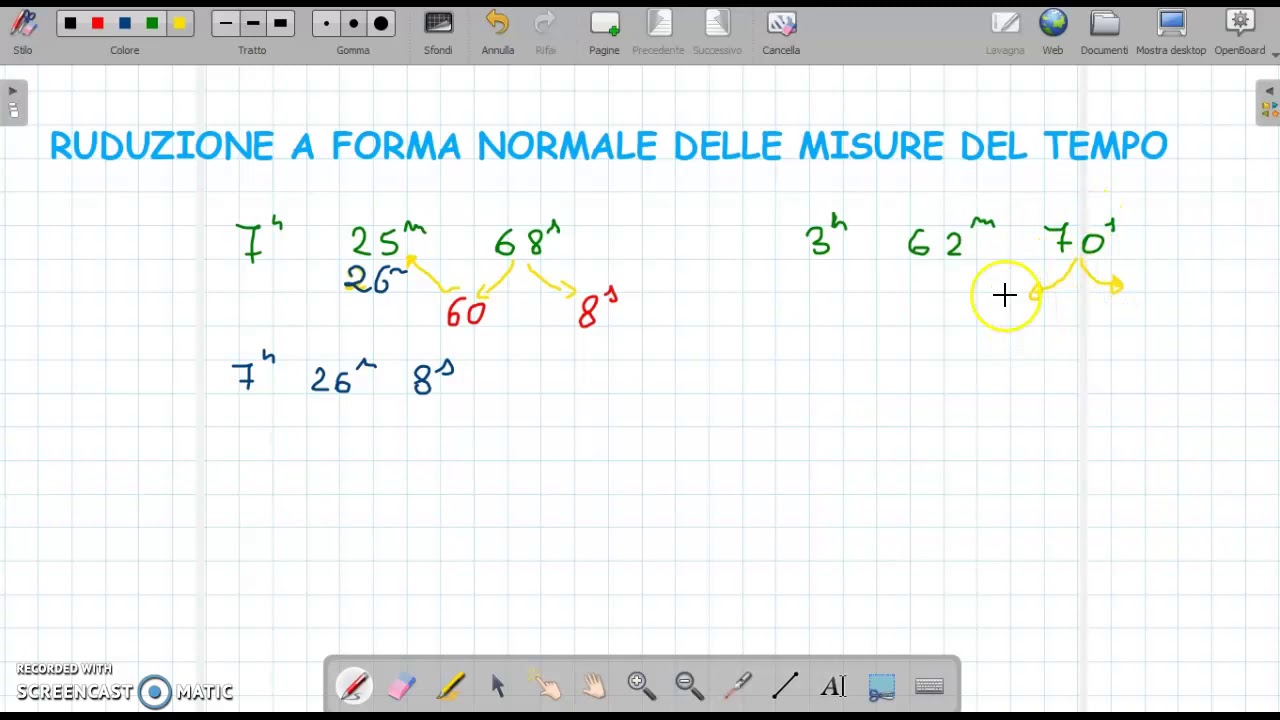Go to the Successivo page

point(717,31)
